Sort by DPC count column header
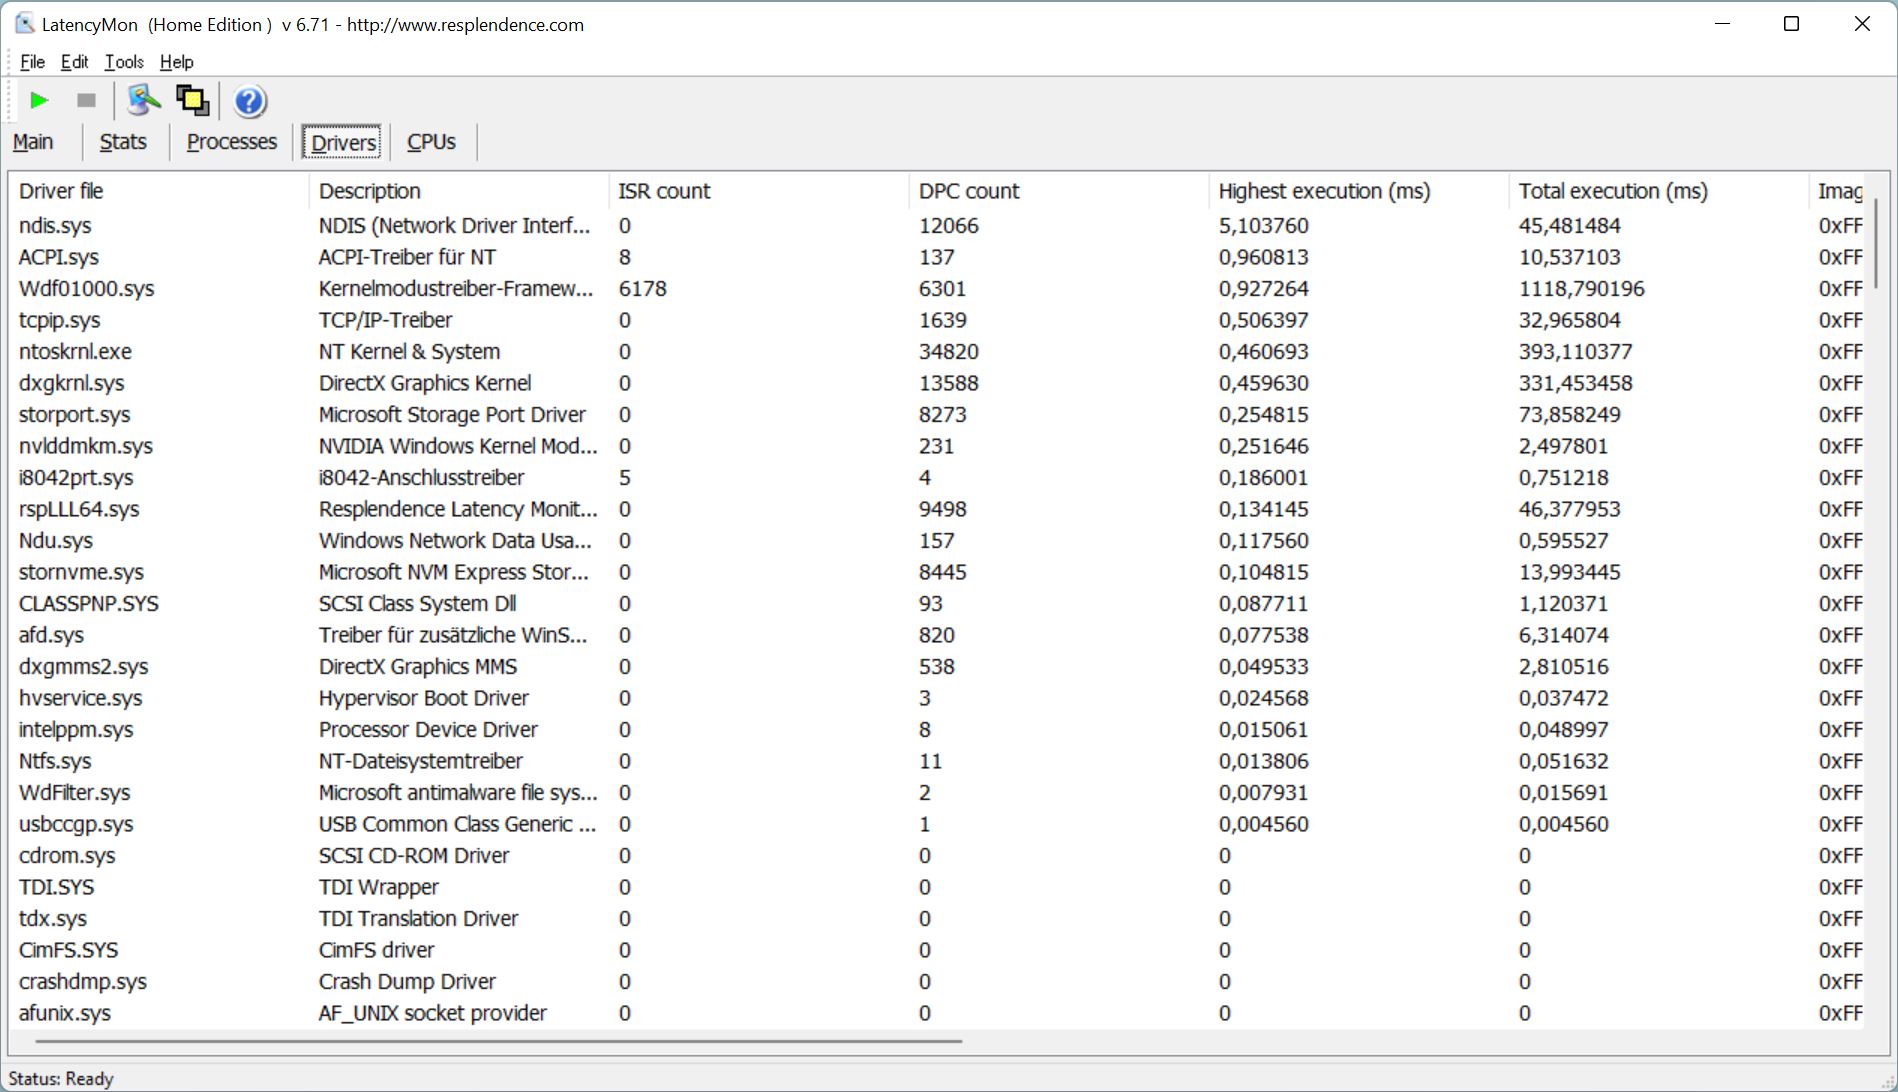1898x1092 pixels. (1060, 191)
